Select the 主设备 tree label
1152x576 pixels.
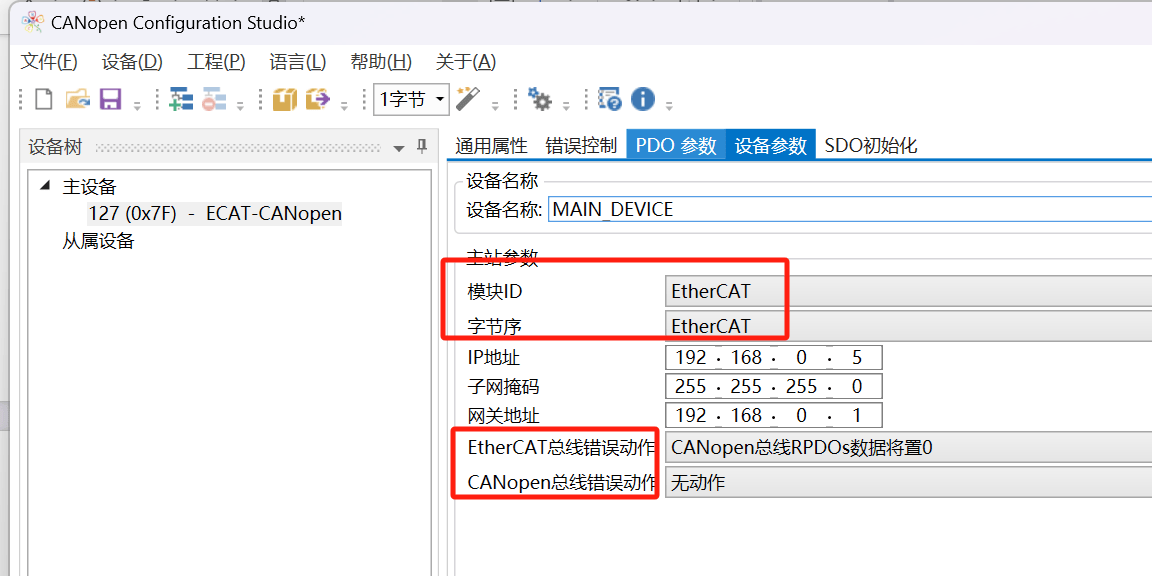click(89, 187)
